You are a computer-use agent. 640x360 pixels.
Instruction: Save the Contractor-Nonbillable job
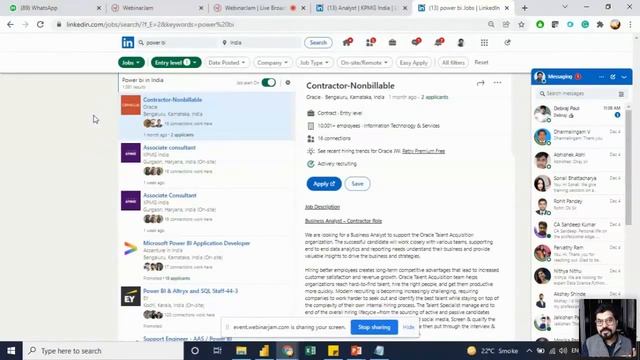357,184
